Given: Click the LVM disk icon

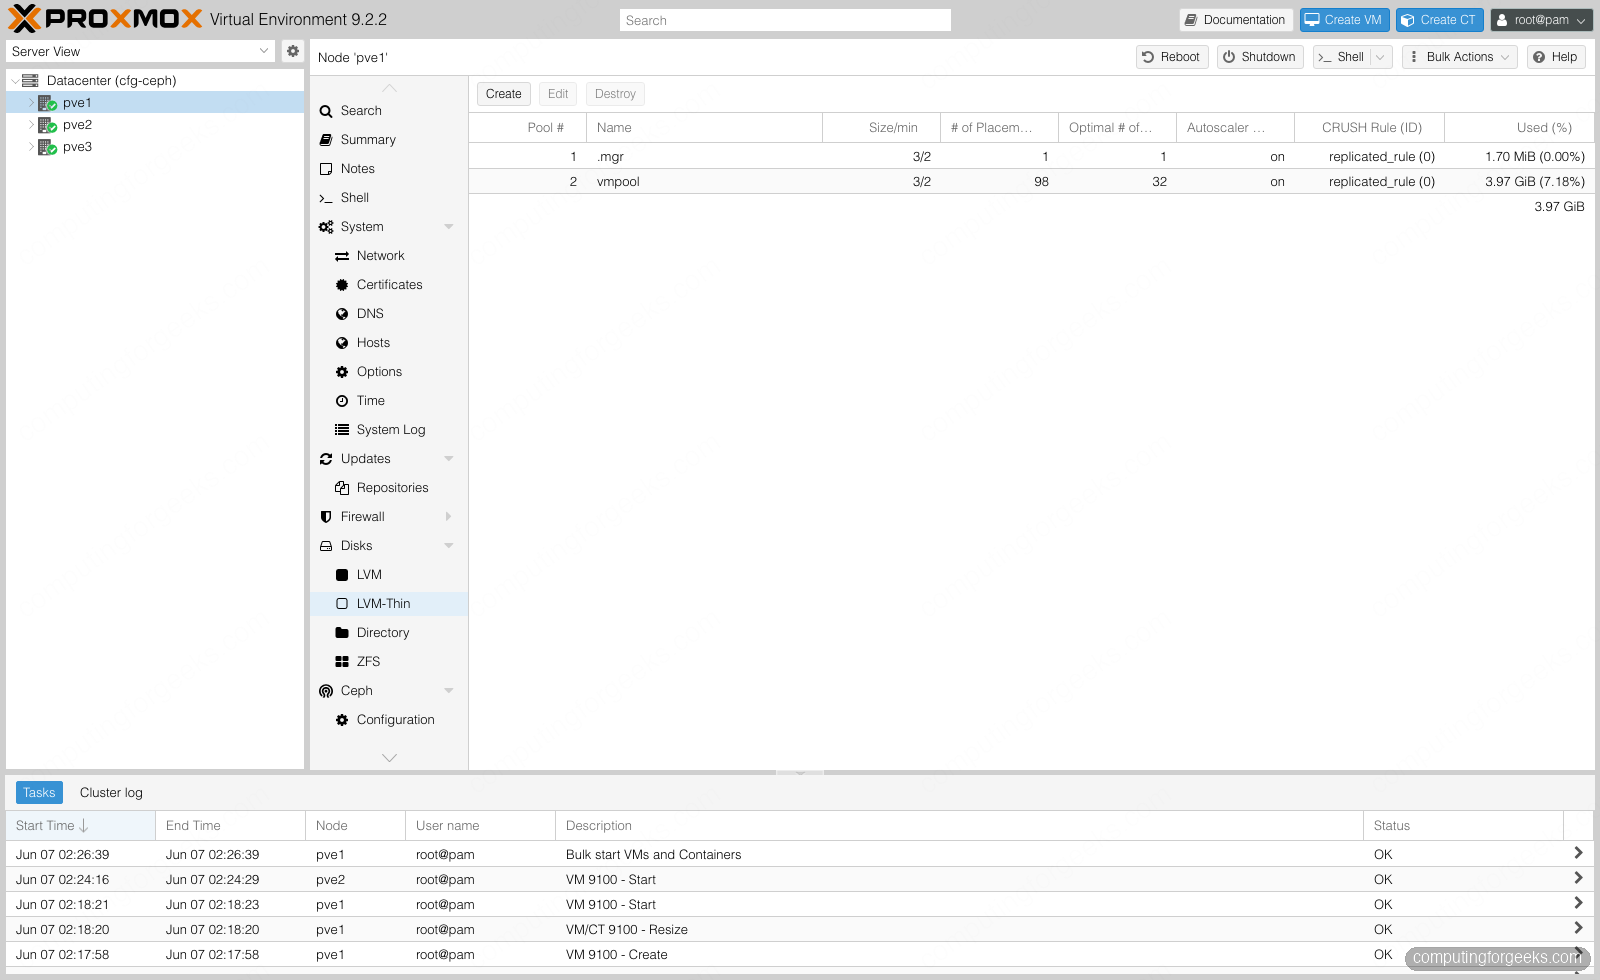Looking at the screenshot, I should pos(342,575).
